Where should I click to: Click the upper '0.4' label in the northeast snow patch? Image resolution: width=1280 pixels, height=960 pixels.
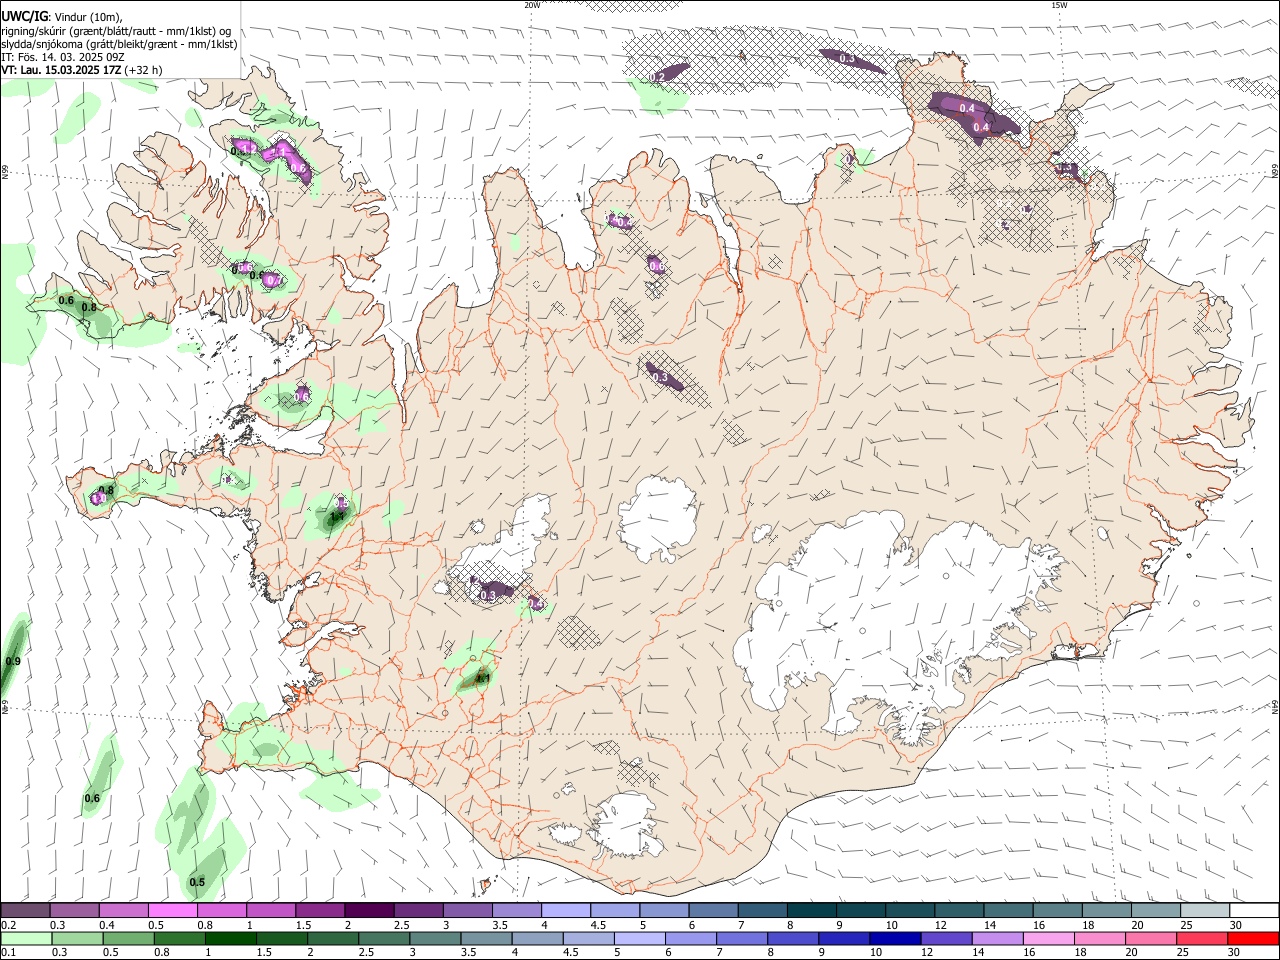(967, 108)
